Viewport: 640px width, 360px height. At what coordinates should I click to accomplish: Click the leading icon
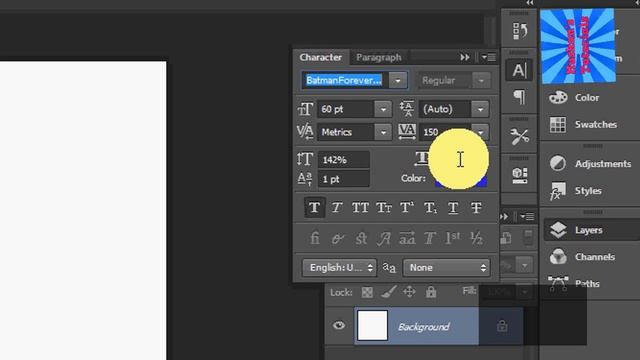(407, 109)
